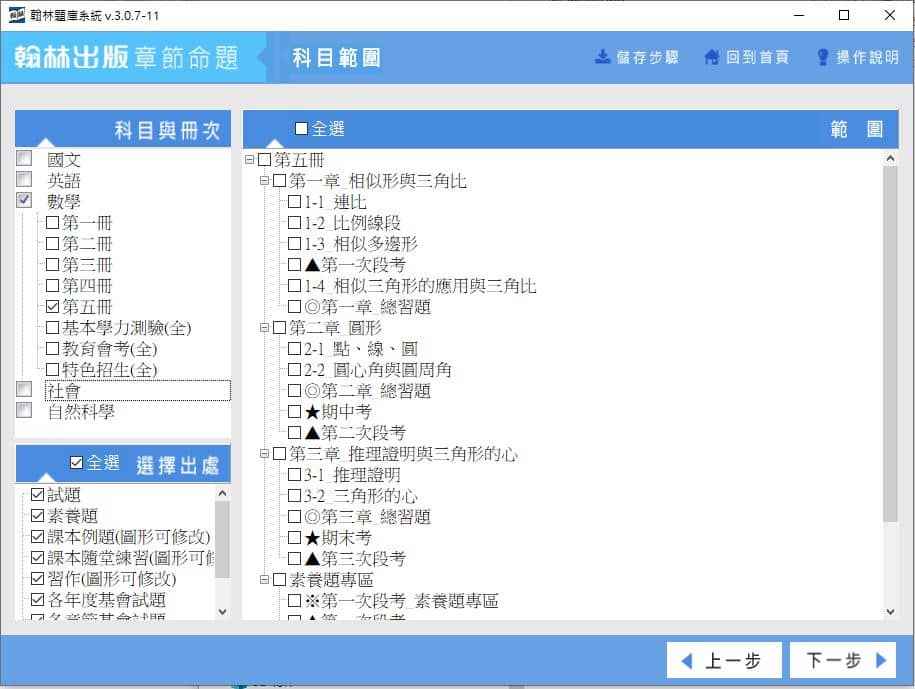The height and width of the screenshot is (689, 915).
Task: Toggle the 英語 subject checkbox
Action: point(24,179)
